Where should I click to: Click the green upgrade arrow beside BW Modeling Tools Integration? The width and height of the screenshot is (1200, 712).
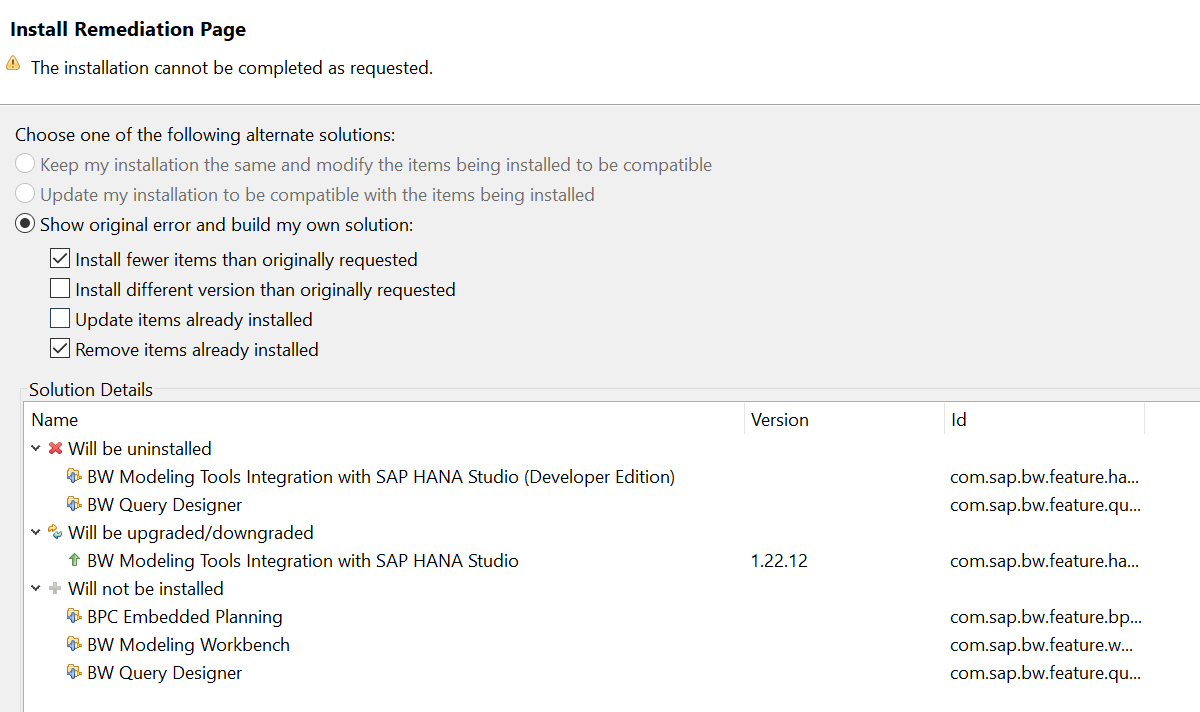pyautogui.click(x=74, y=560)
